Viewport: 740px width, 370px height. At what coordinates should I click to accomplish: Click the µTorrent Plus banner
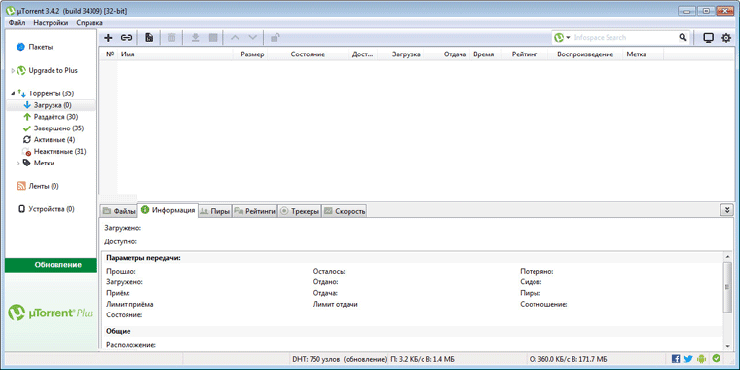[51, 312]
